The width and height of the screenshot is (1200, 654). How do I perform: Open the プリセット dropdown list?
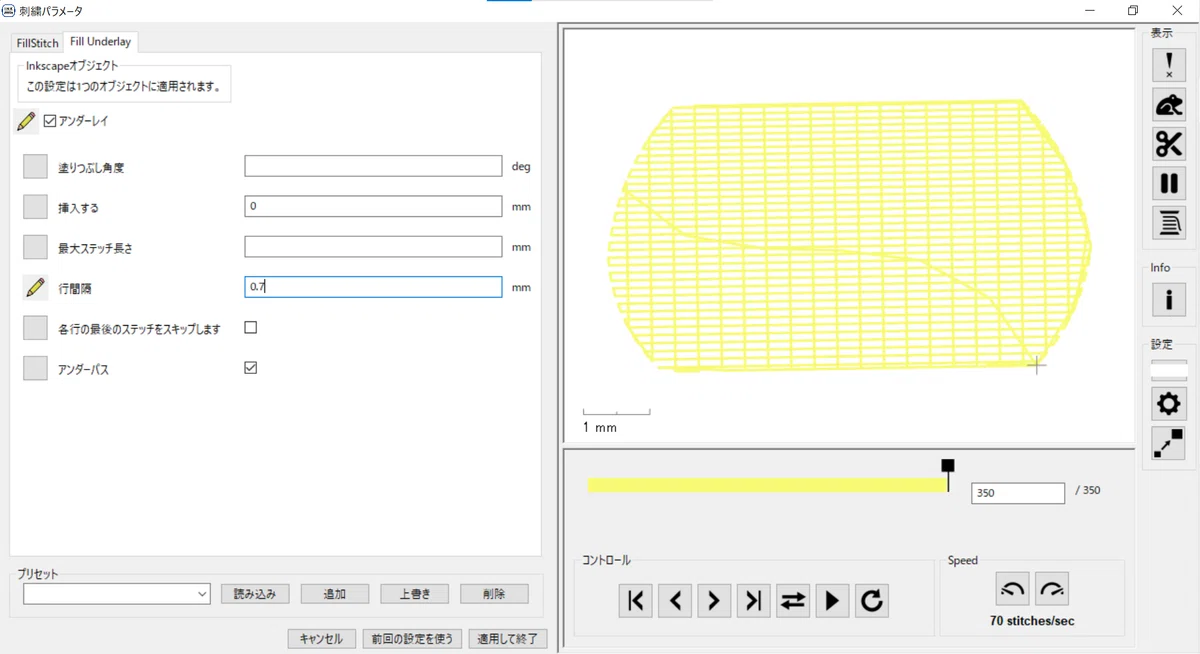(x=116, y=594)
